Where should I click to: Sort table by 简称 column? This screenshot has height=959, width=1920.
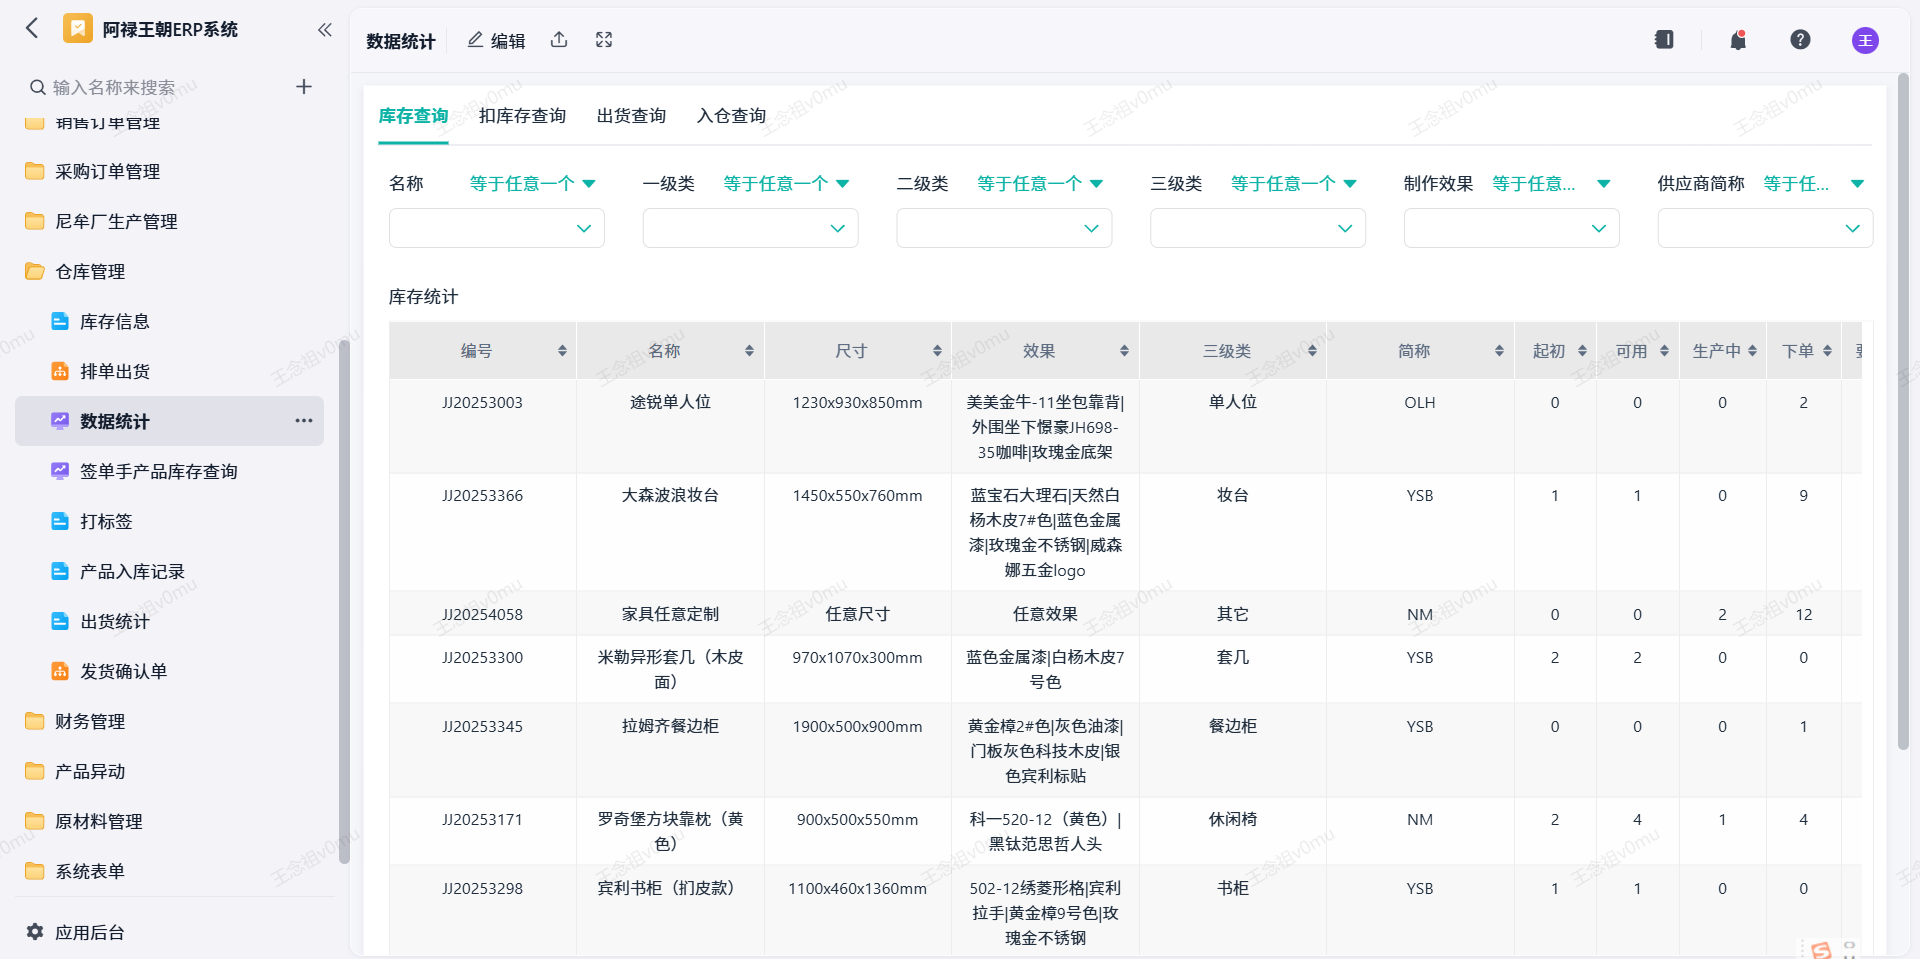click(1499, 351)
